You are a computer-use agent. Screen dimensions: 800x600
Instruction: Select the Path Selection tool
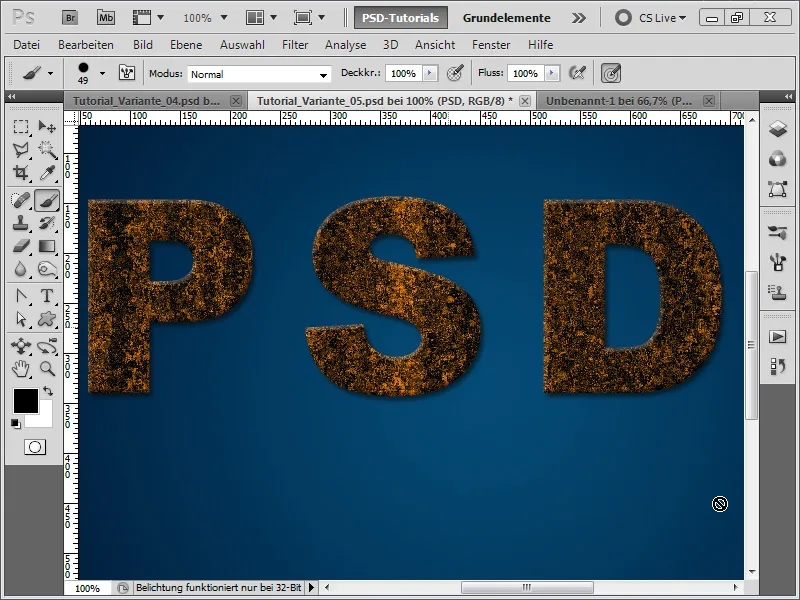coord(21,319)
